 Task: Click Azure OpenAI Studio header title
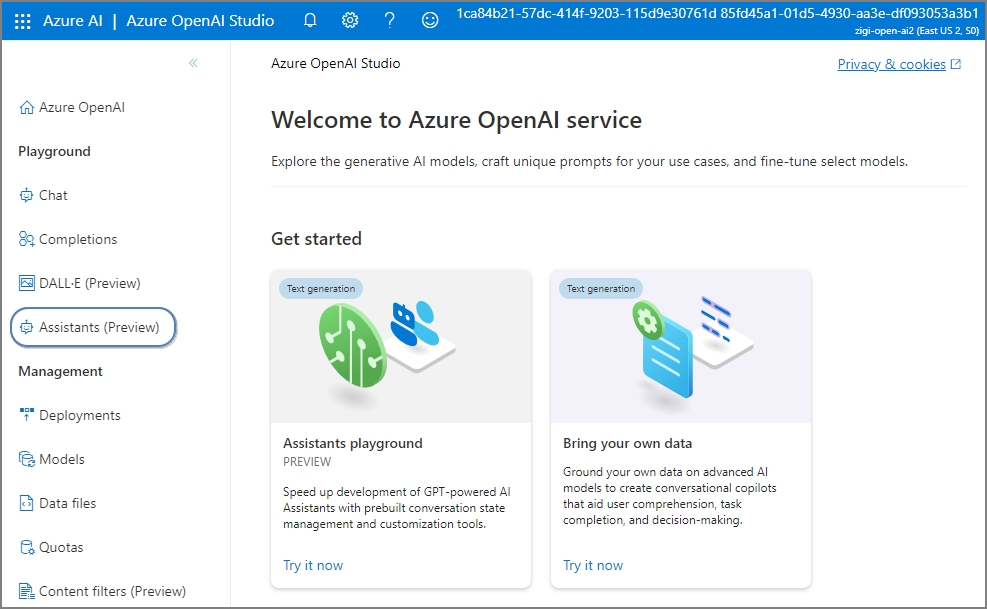click(x=200, y=21)
